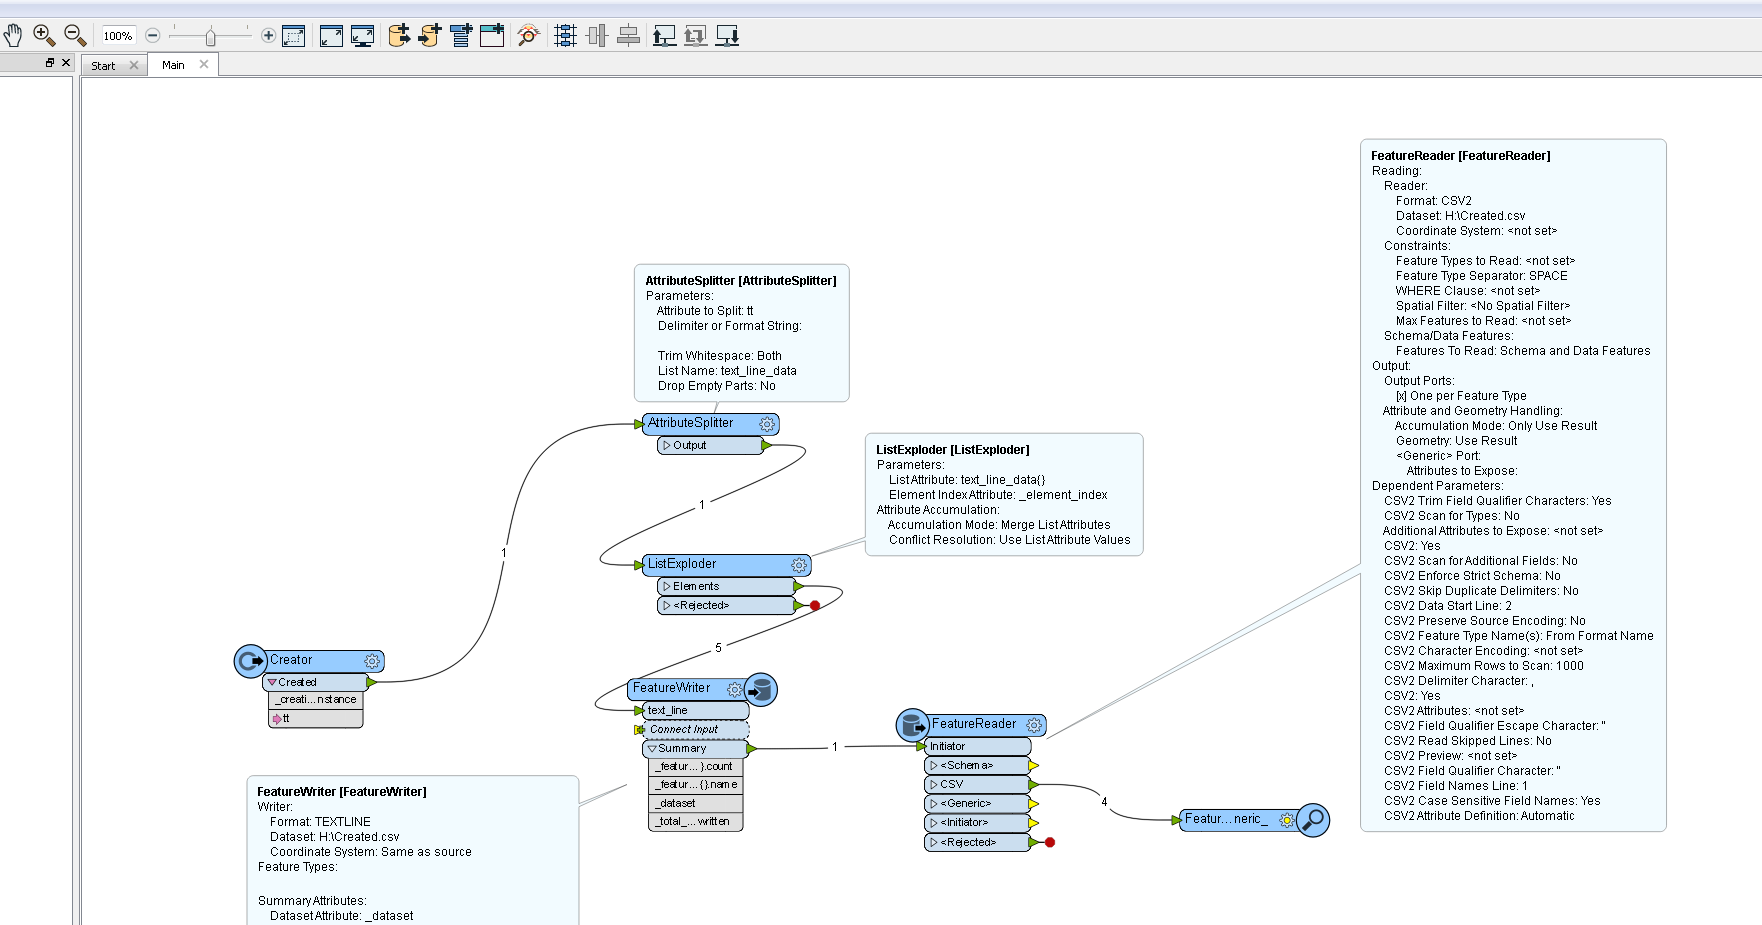
Task: Expand the AttributeSplitter Output port
Action: coord(667,446)
